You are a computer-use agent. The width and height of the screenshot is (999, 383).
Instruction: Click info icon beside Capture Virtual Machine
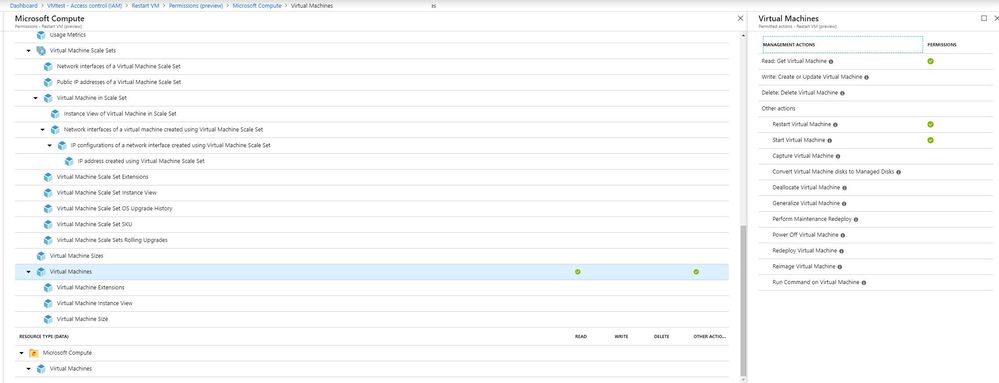point(838,156)
